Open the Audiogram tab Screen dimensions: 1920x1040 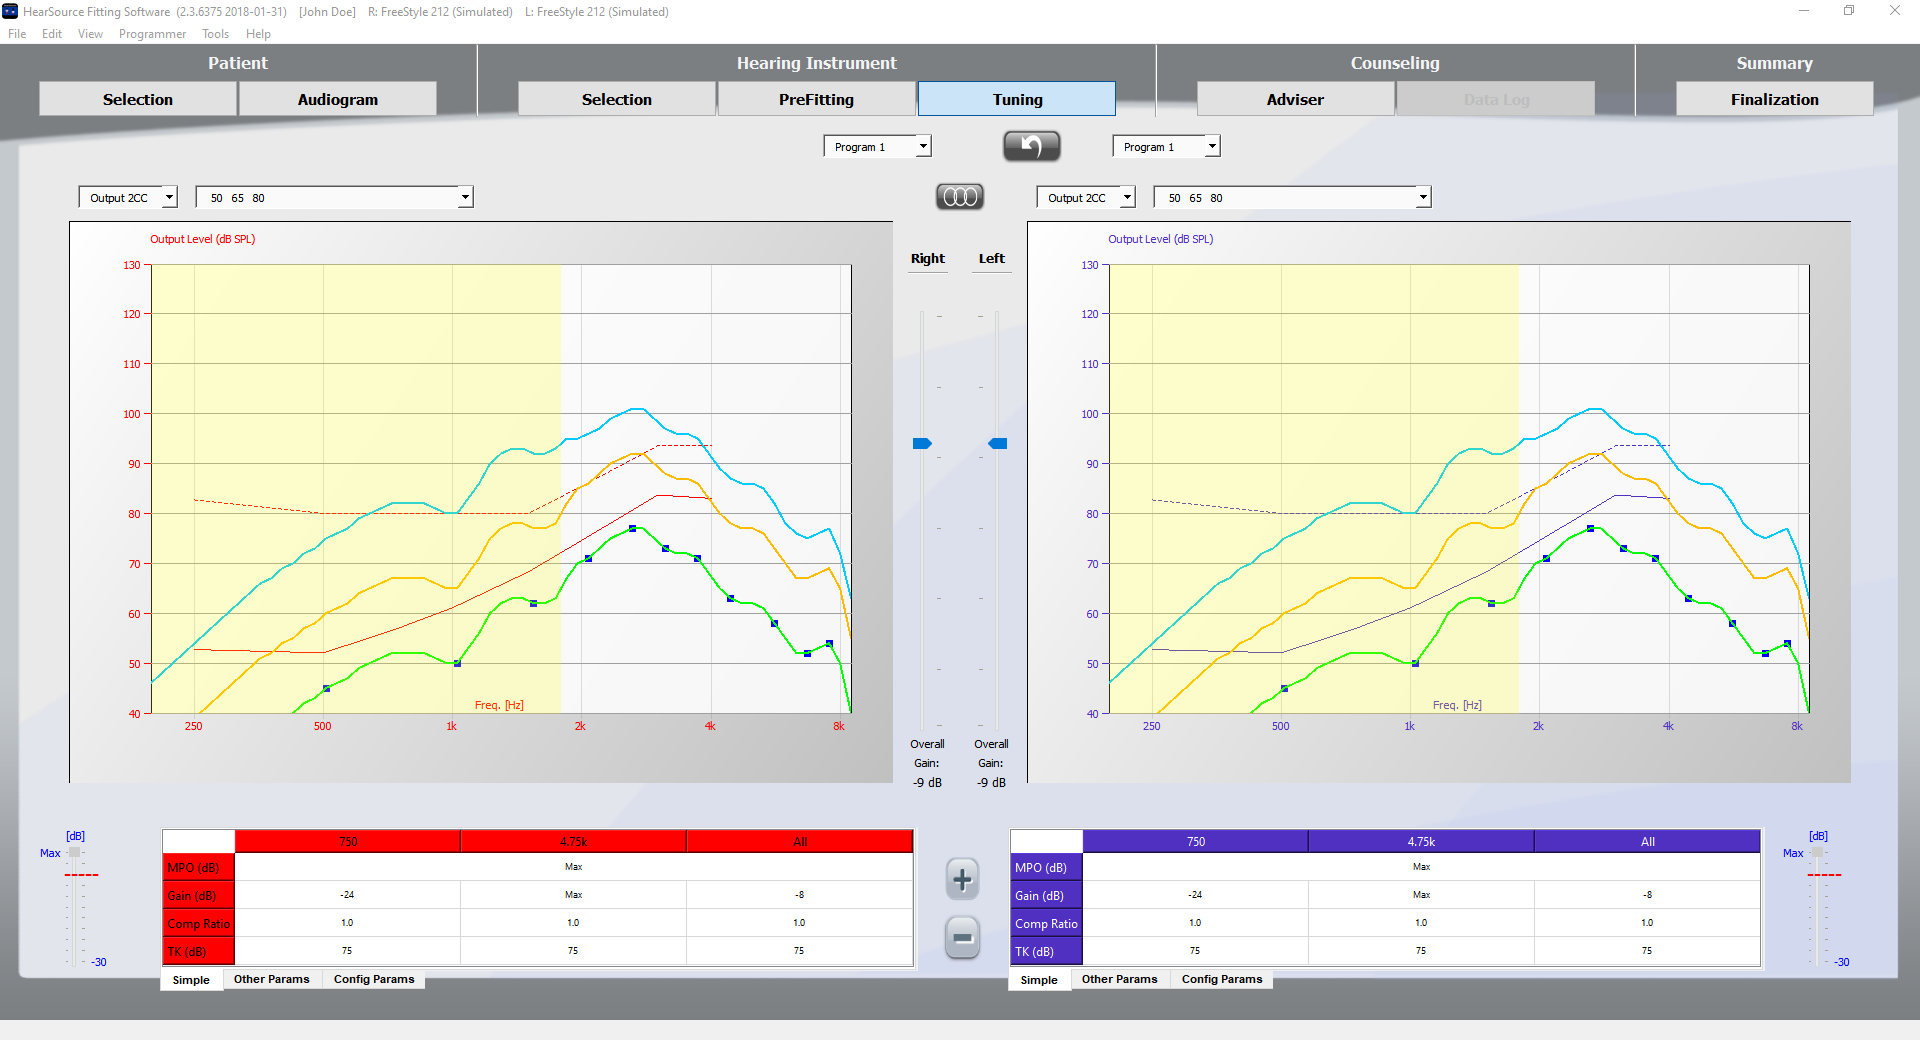tap(338, 99)
